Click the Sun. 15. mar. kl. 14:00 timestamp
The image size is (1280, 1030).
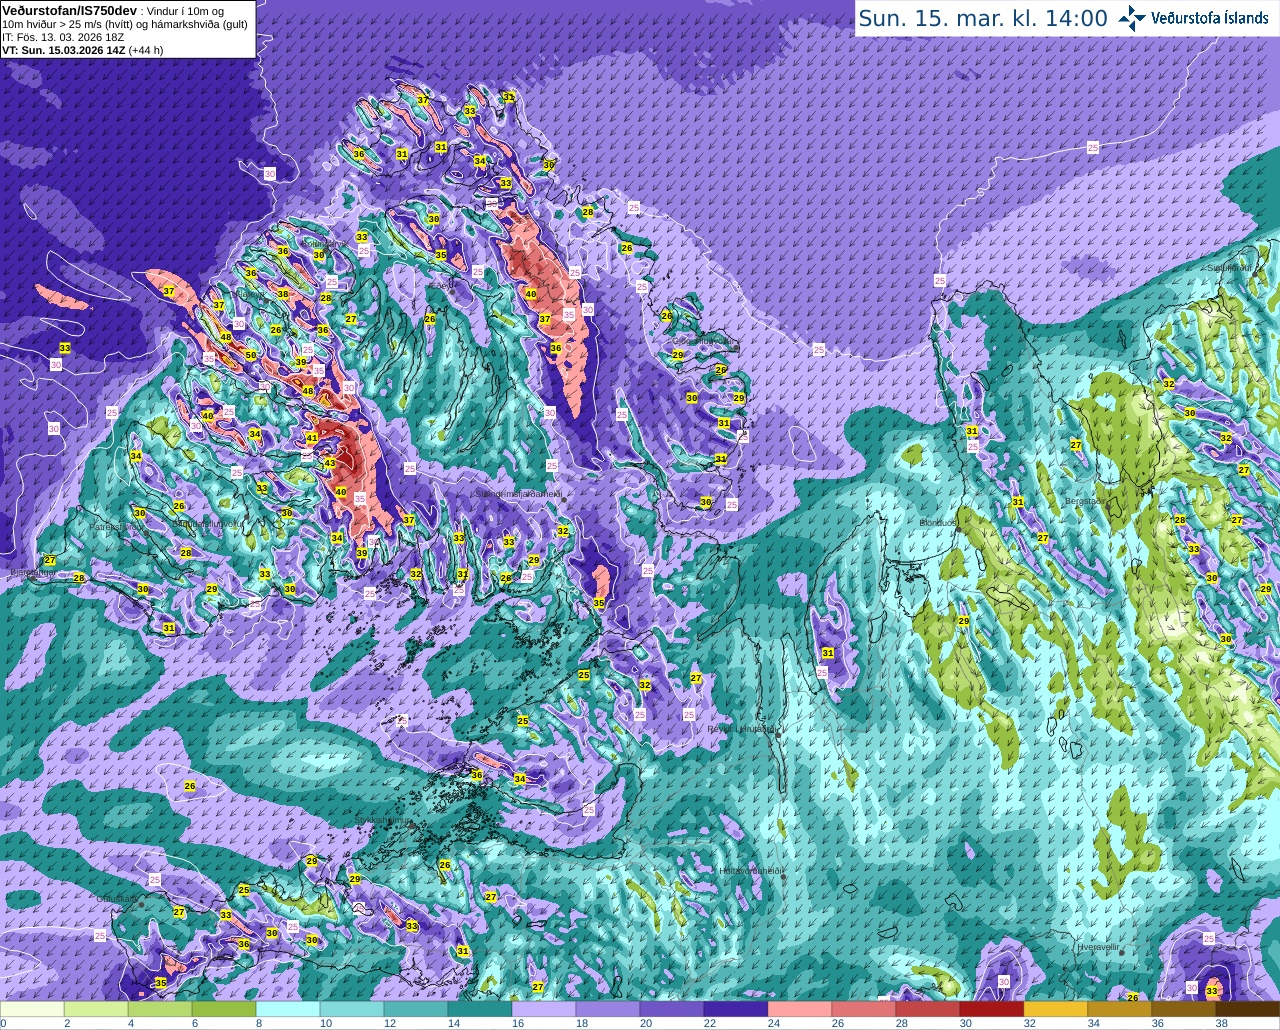coord(983,18)
